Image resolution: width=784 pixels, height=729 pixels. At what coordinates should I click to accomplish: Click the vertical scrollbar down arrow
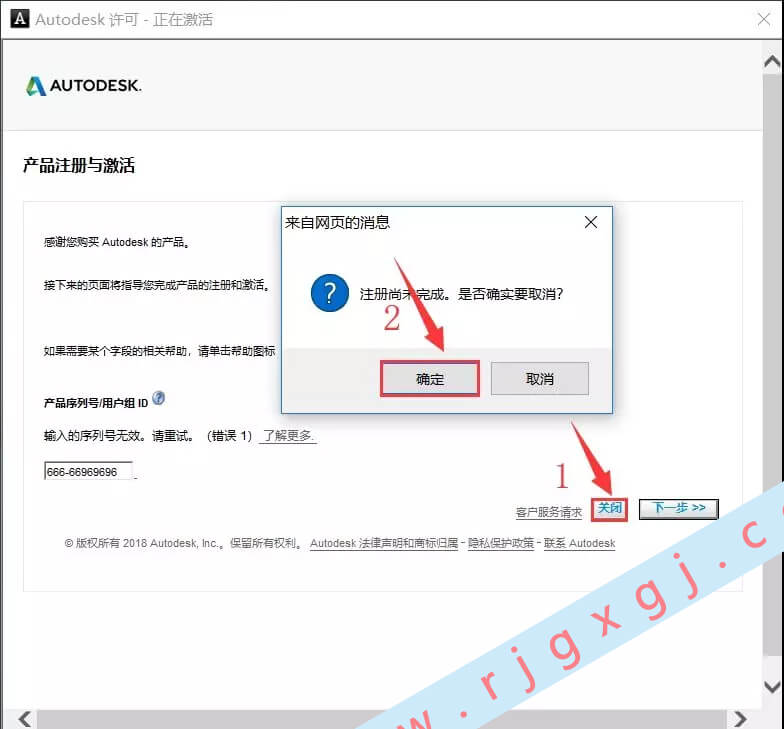click(772, 686)
